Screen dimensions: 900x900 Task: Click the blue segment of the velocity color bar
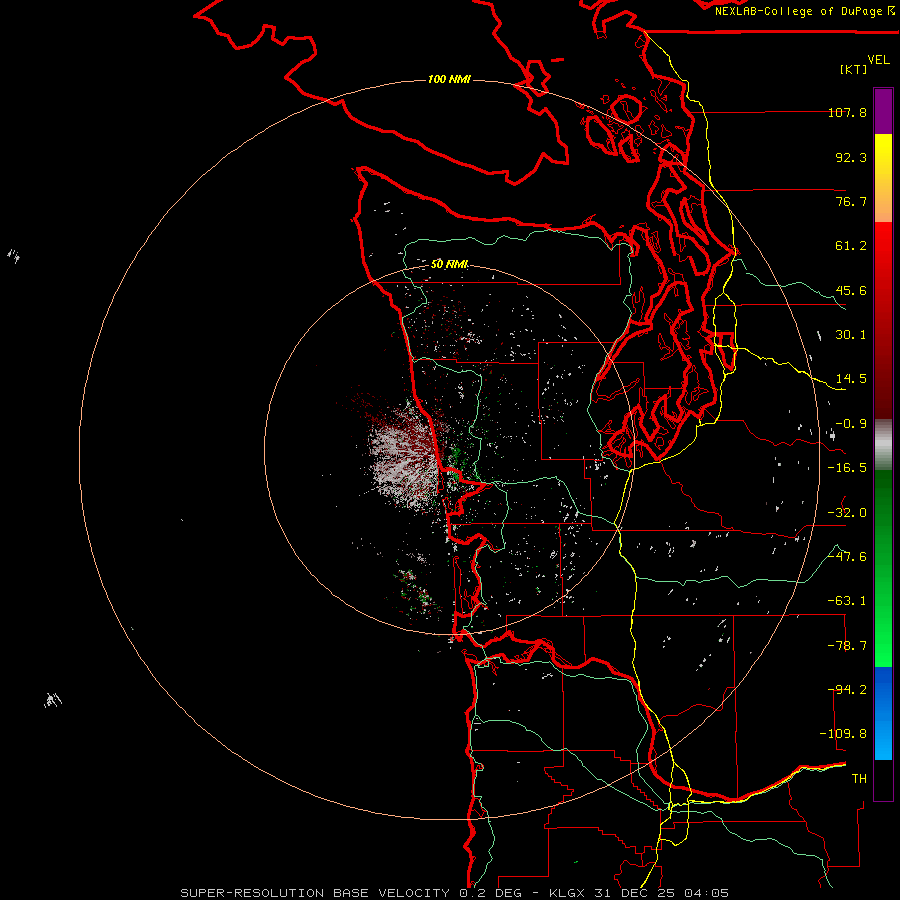(883, 713)
